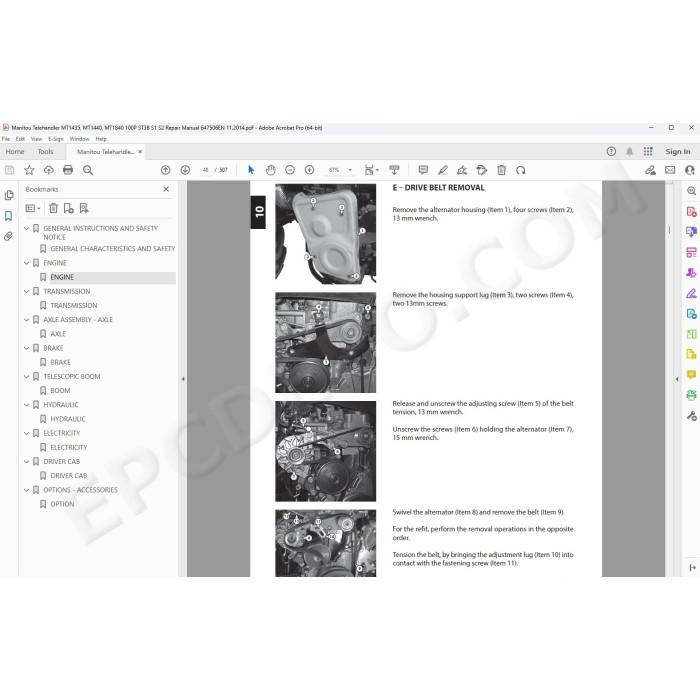The height and width of the screenshot is (700, 700).
Task: Go to next page arrow
Action: (185, 170)
